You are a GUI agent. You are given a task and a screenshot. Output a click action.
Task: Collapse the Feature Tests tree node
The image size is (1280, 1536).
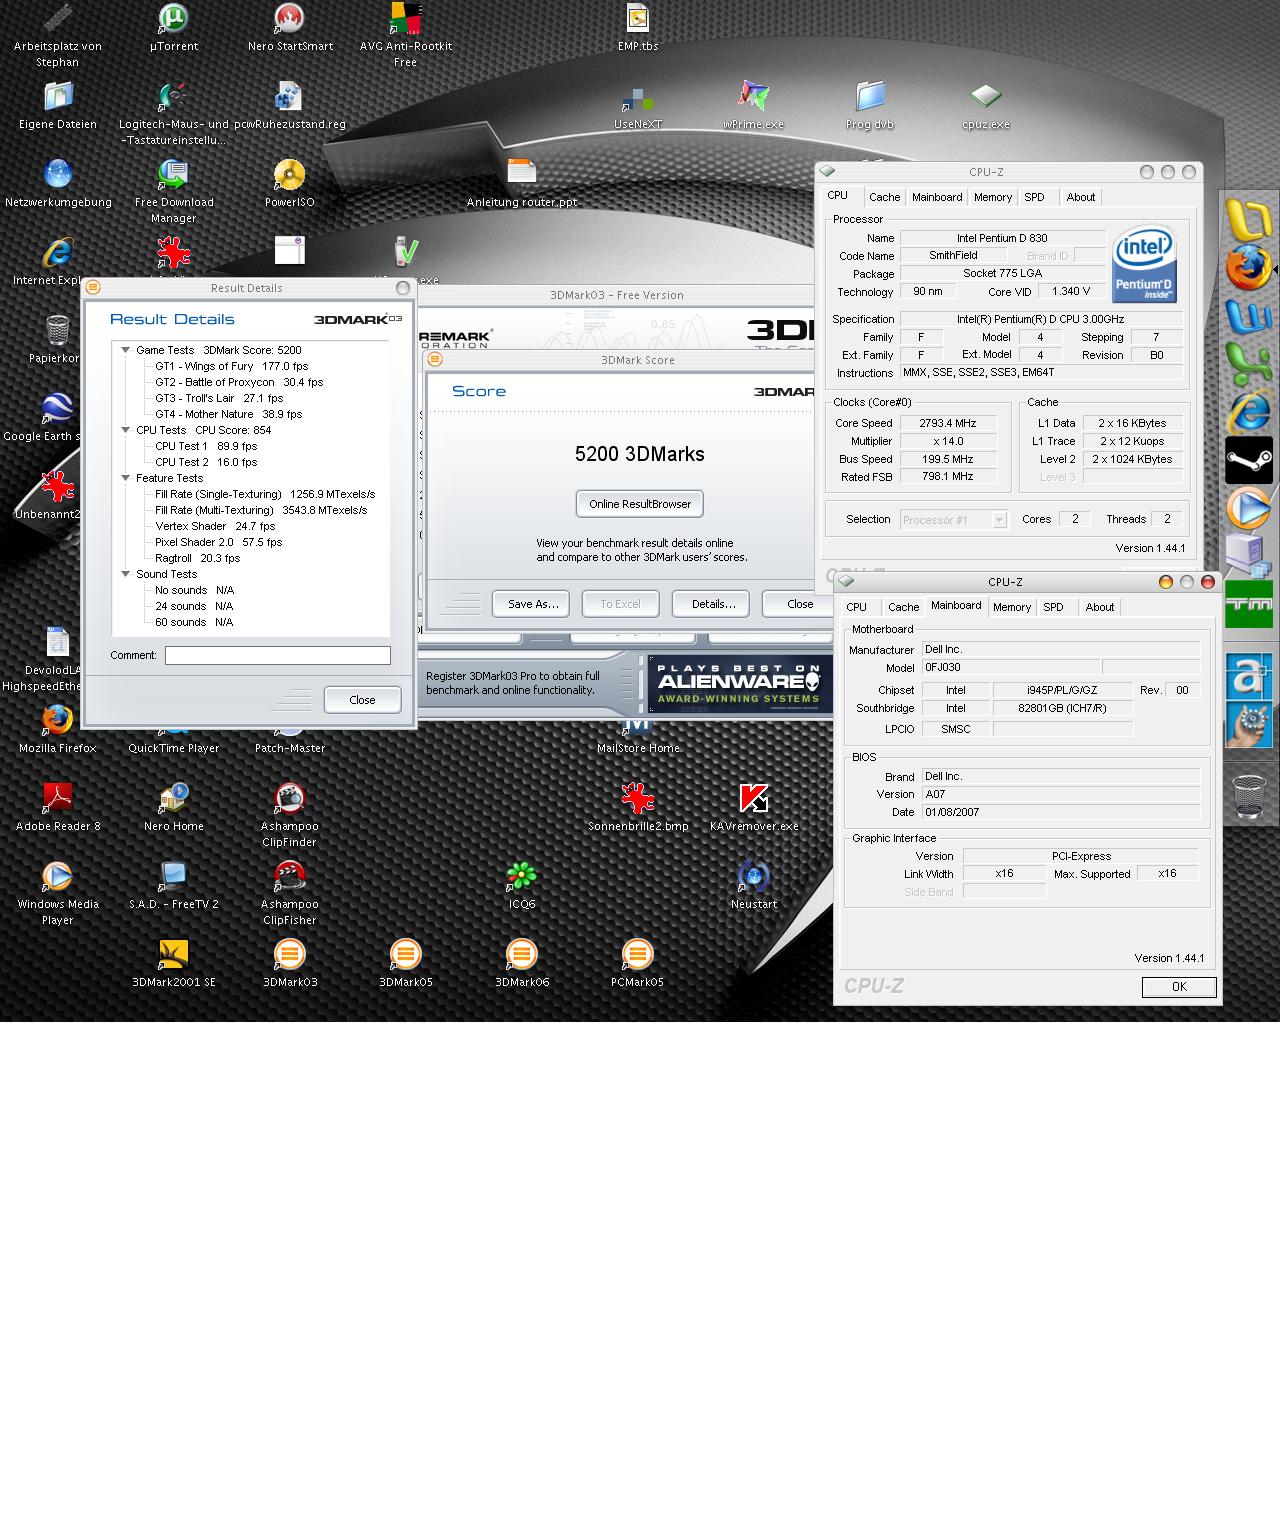point(126,478)
